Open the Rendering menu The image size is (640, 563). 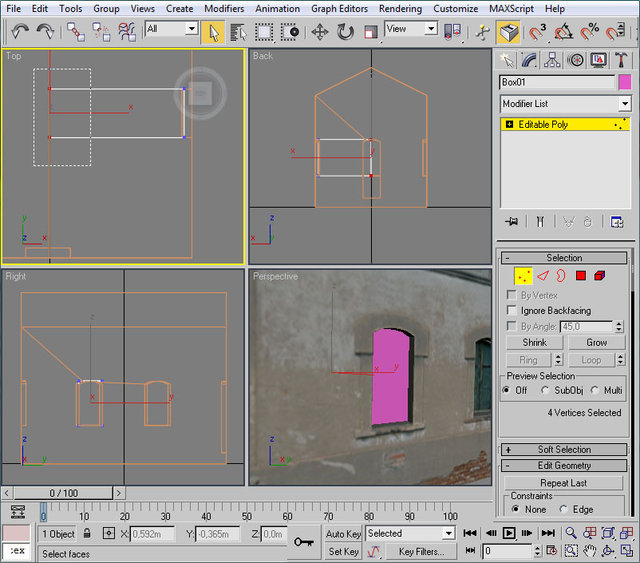400,8
